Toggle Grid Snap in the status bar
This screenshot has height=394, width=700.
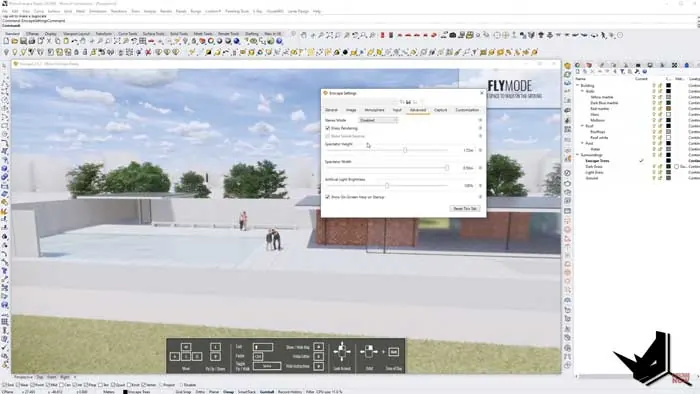point(183,392)
